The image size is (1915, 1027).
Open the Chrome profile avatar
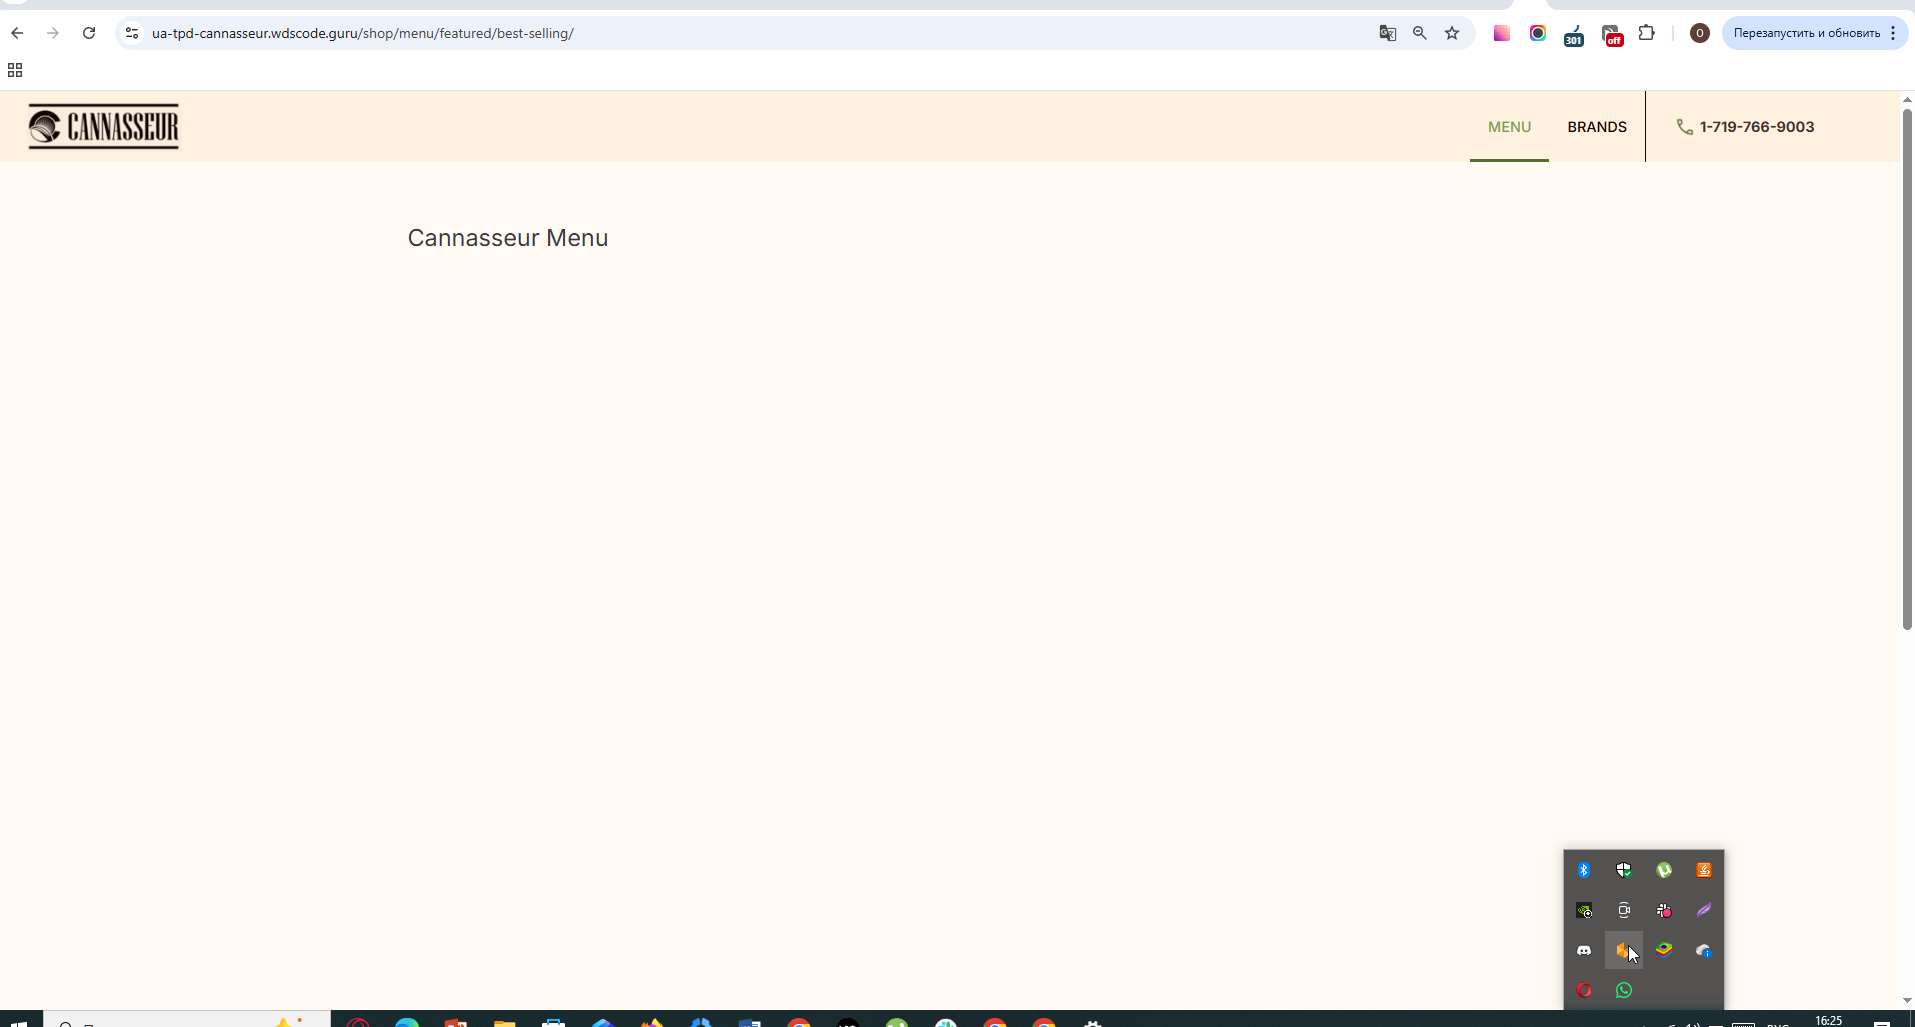[x=1699, y=33]
